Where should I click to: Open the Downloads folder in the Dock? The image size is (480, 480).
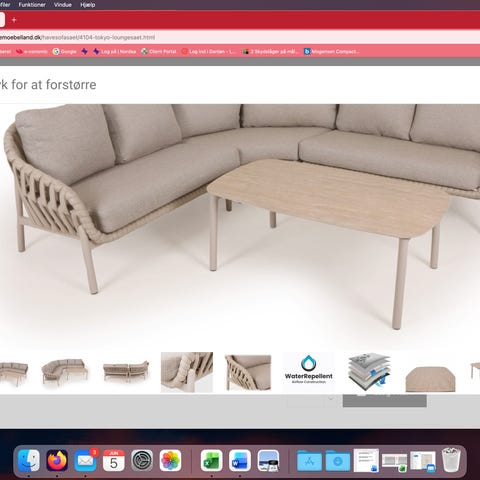click(338, 460)
